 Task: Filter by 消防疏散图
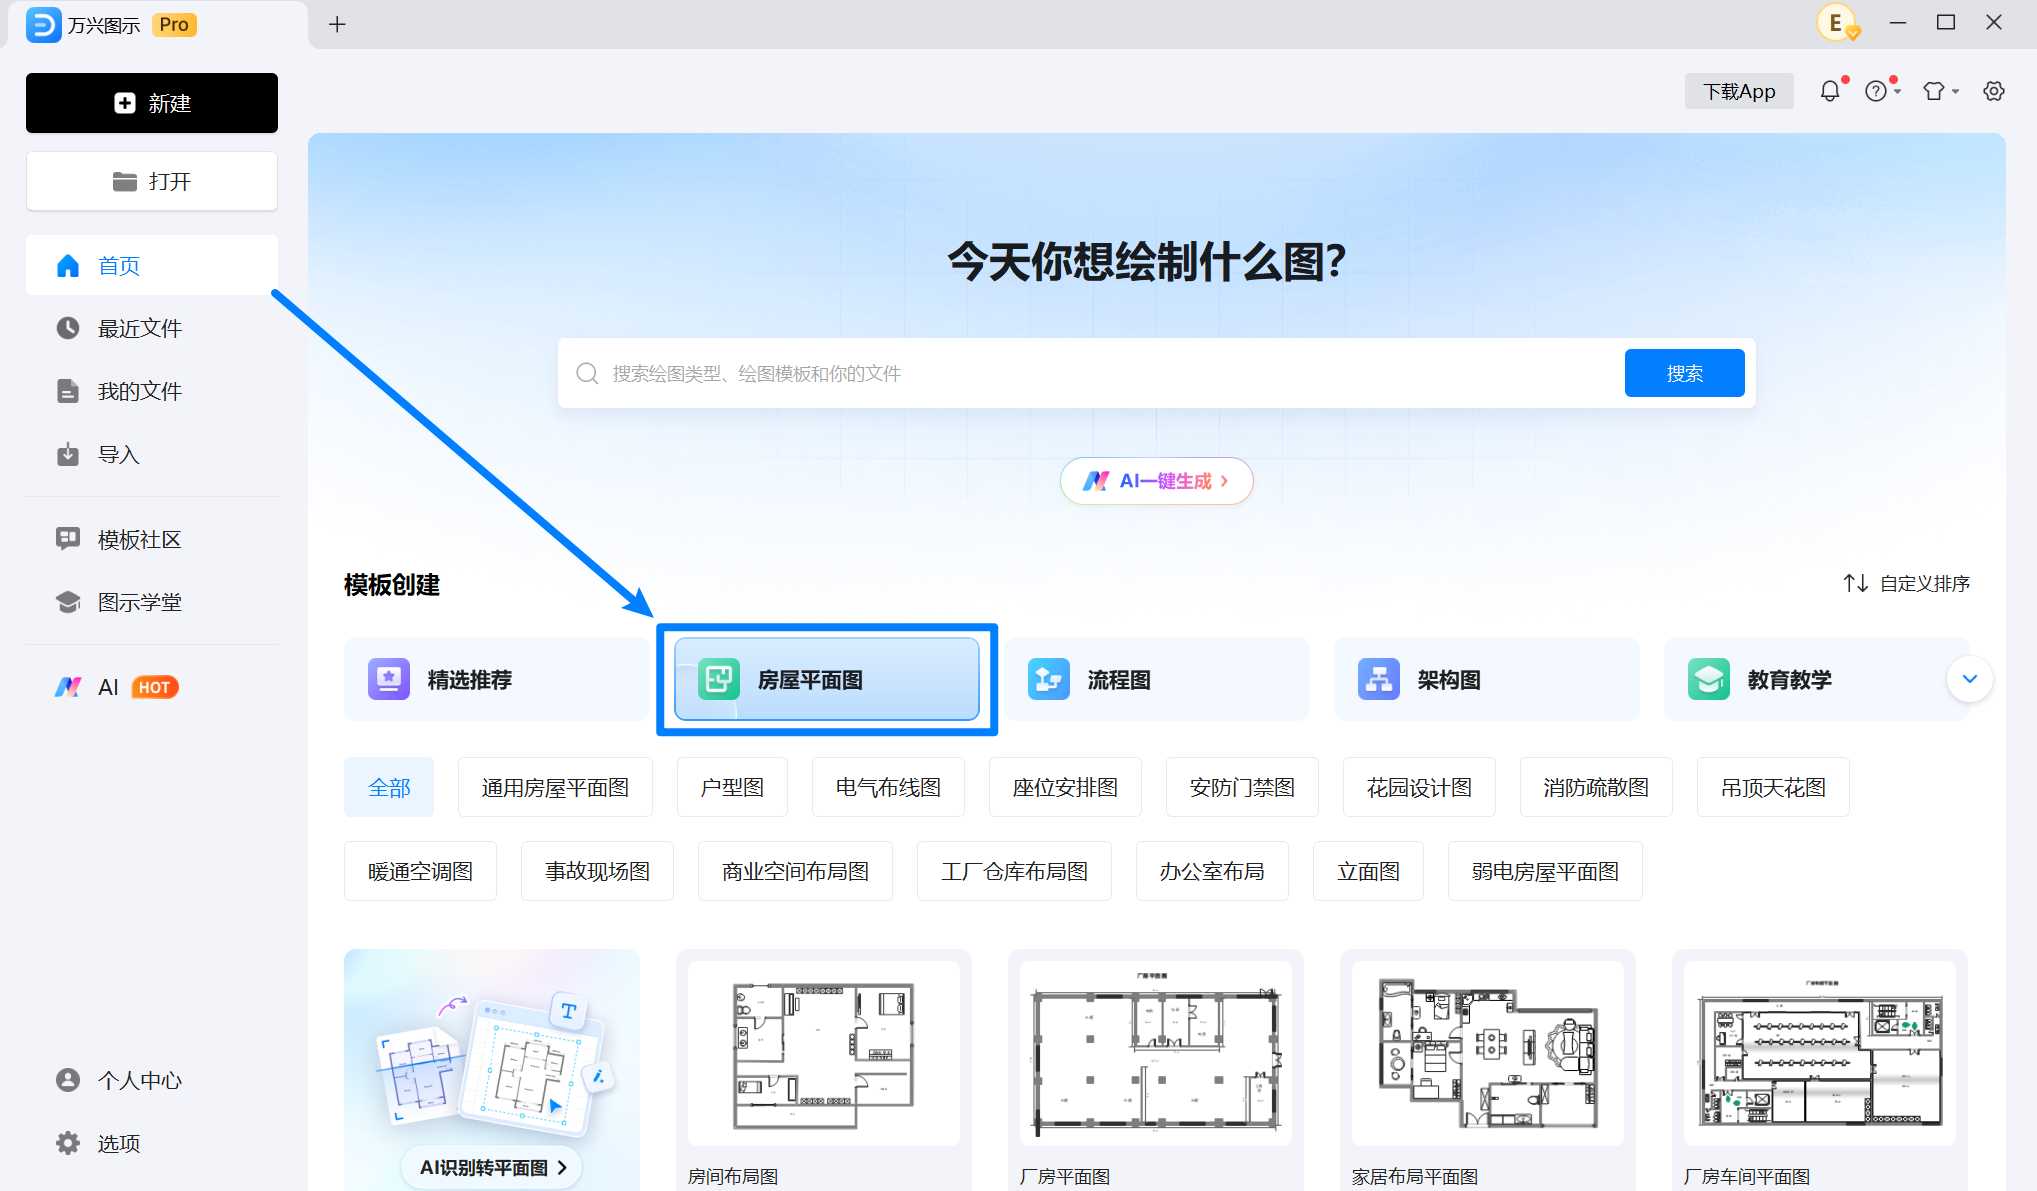click(1596, 787)
